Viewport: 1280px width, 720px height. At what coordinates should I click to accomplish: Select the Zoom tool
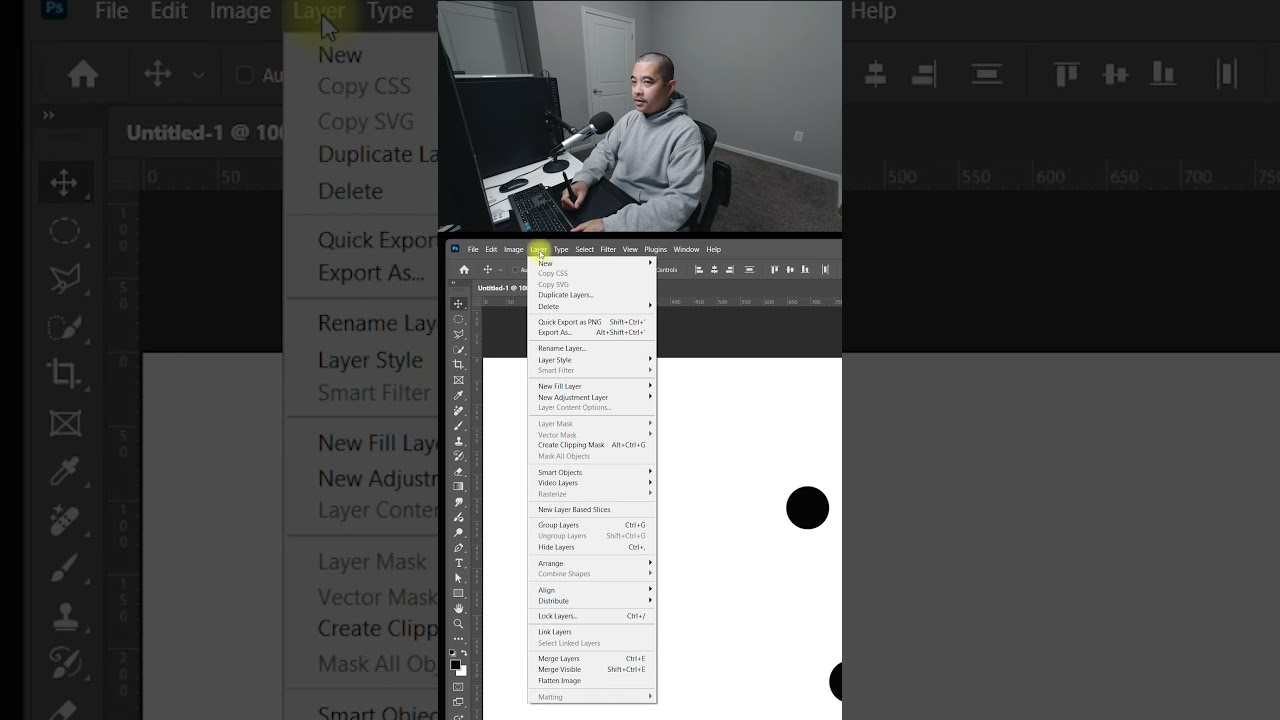point(459,624)
